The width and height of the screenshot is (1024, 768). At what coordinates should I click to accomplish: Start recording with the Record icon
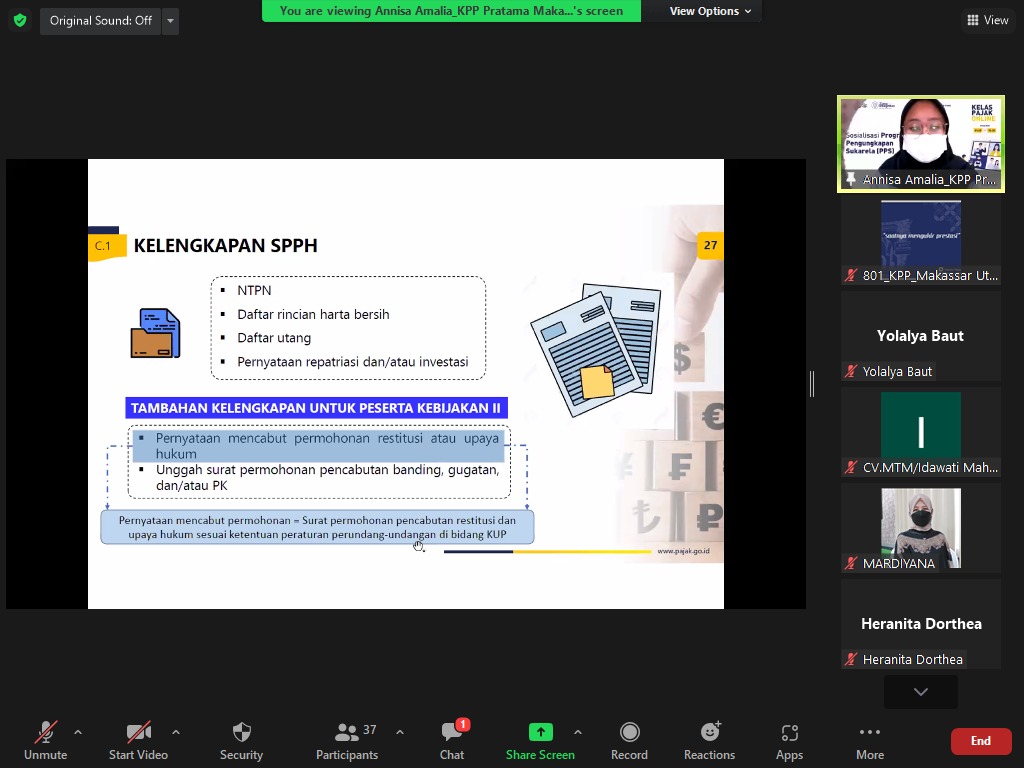point(629,741)
